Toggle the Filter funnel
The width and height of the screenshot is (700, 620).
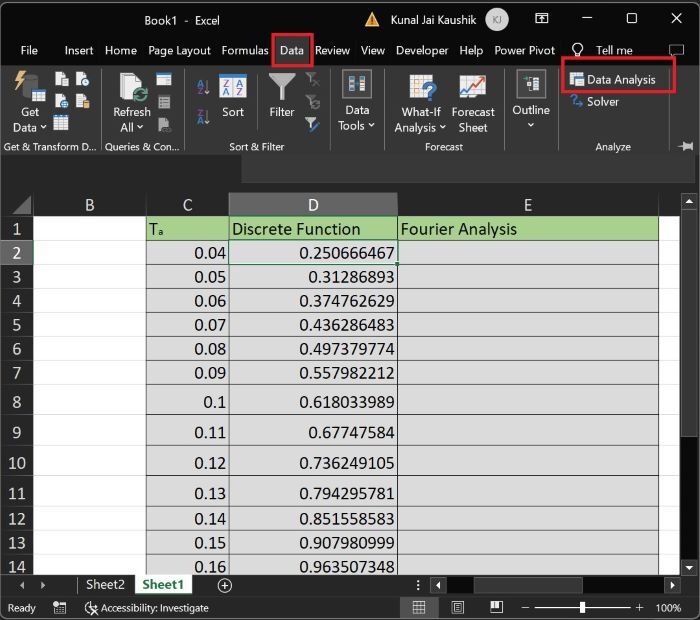point(282,98)
